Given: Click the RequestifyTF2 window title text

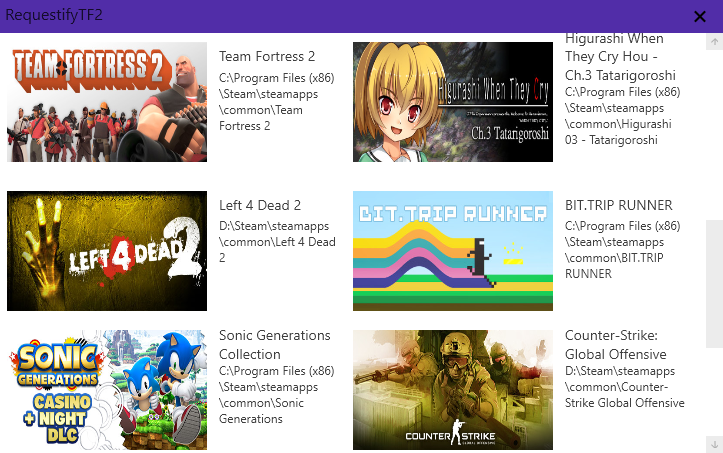Looking at the screenshot, I should pos(54,15).
